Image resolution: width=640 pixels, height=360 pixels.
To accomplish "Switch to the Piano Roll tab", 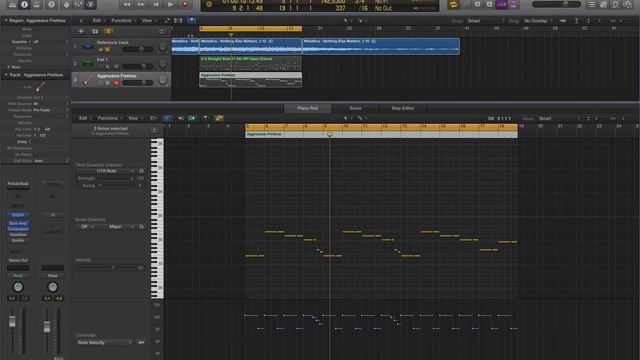I will point(307,108).
